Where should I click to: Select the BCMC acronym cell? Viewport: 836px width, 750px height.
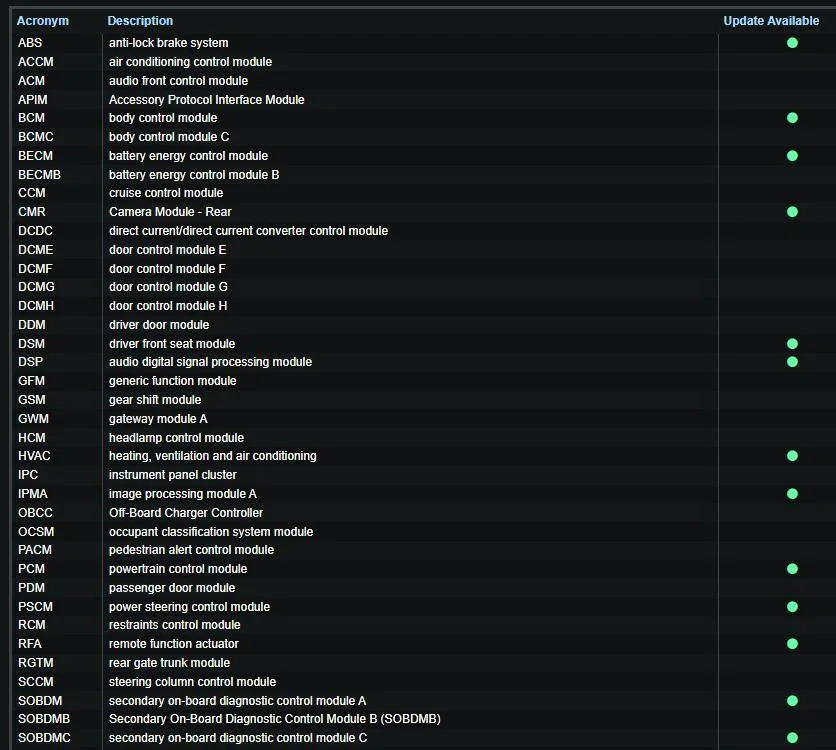tap(36, 137)
